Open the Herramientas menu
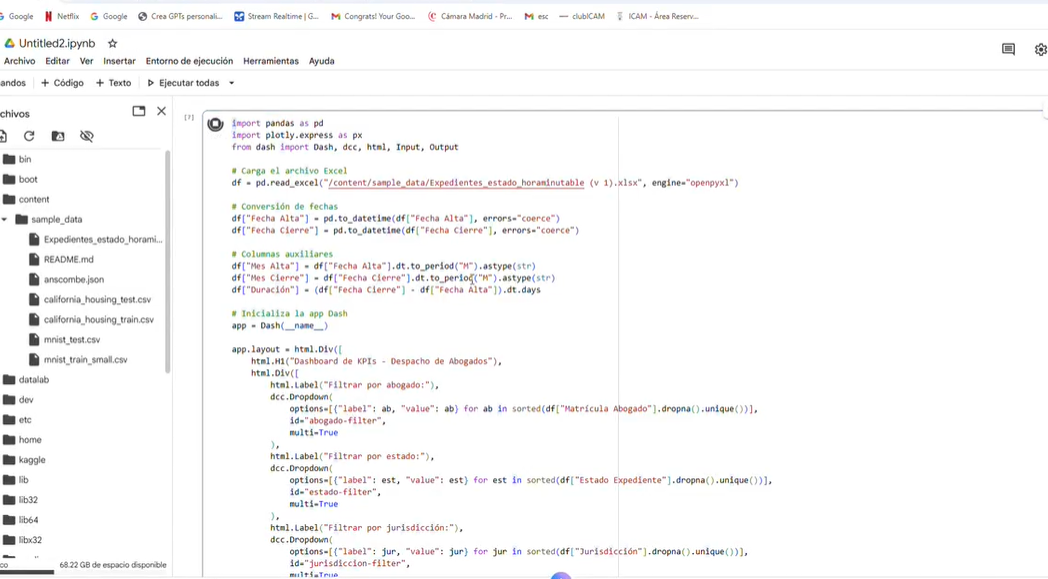 (270, 61)
